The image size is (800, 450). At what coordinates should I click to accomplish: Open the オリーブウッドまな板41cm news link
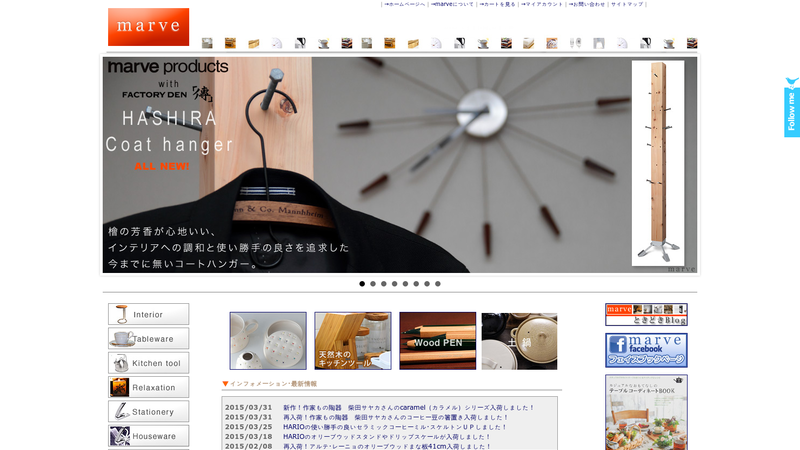tap(387, 446)
